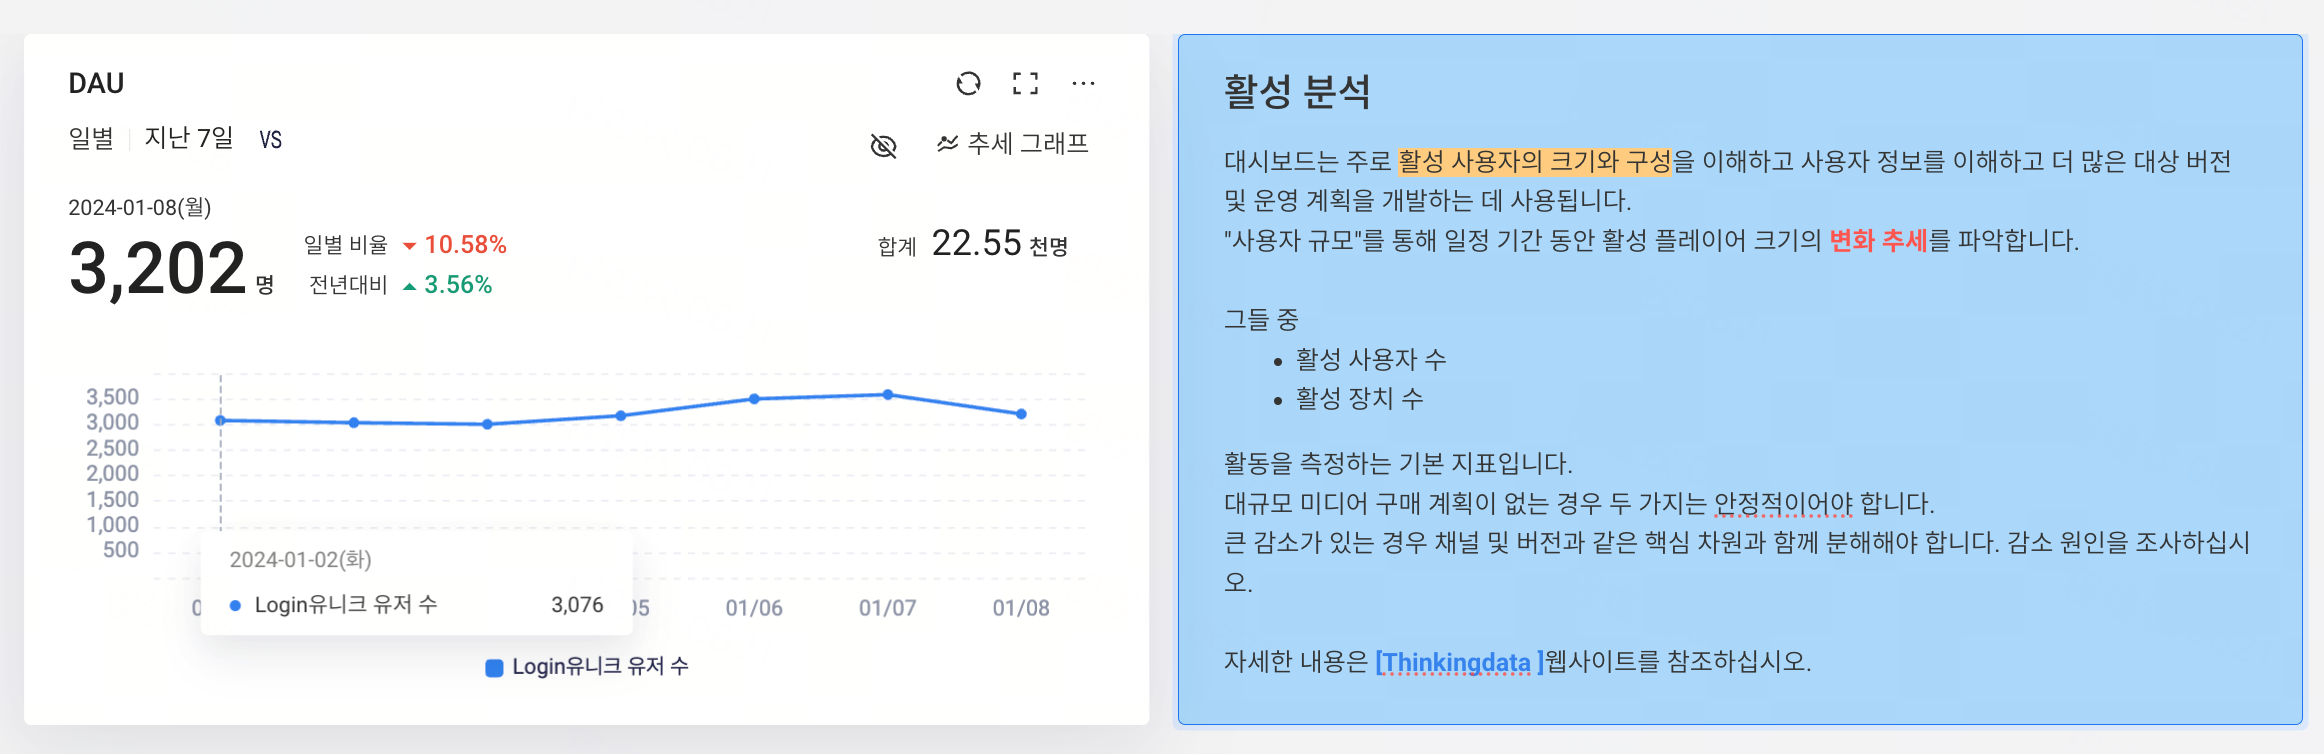This screenshot has width=2324, height=754.
Task: Click the blue legend color square
Action: (494, 668)
